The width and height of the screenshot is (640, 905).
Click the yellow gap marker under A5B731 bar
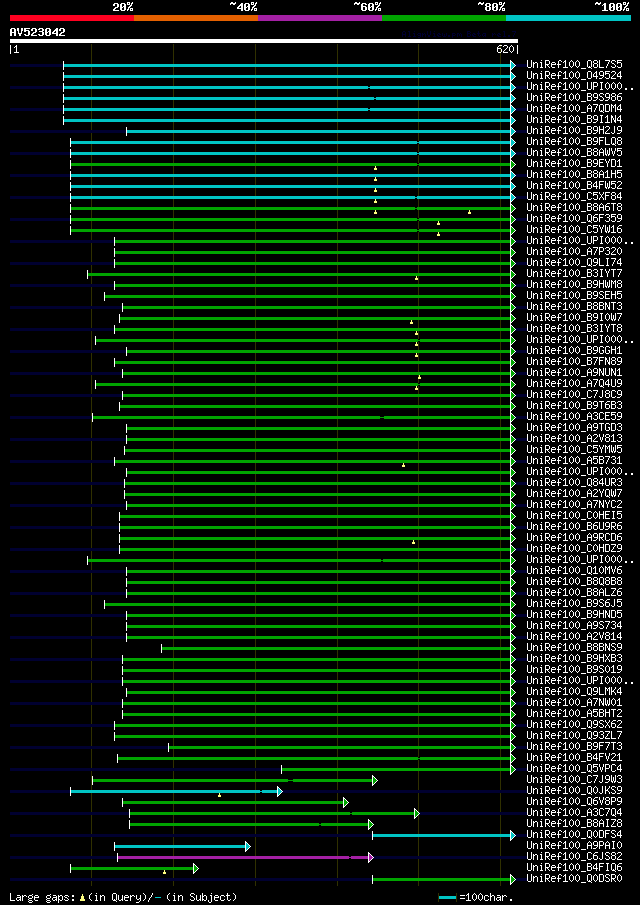coord(403,465)
